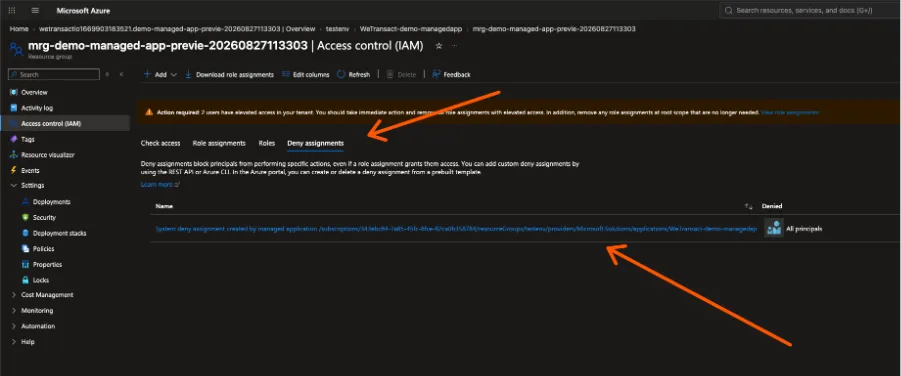
Task: Click the last mrg-demo-managed-app breadcrumb
Action: 553,29
